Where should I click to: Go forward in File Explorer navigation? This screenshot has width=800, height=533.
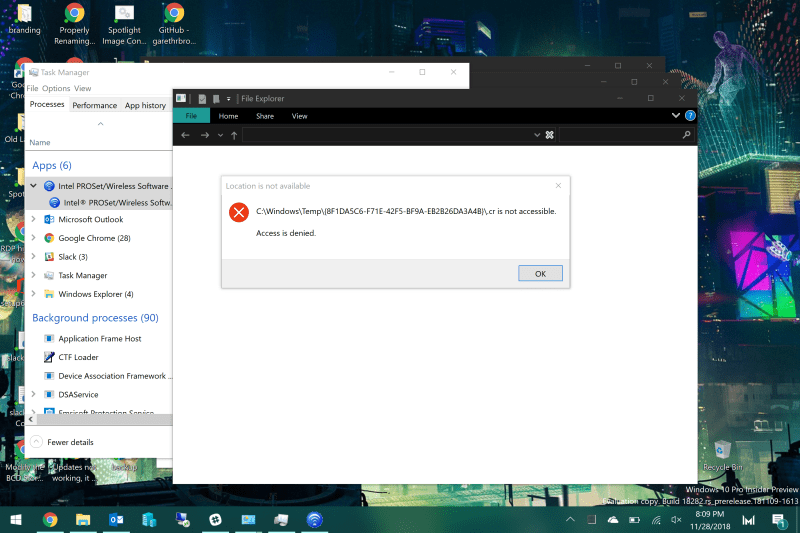(205, 135)
